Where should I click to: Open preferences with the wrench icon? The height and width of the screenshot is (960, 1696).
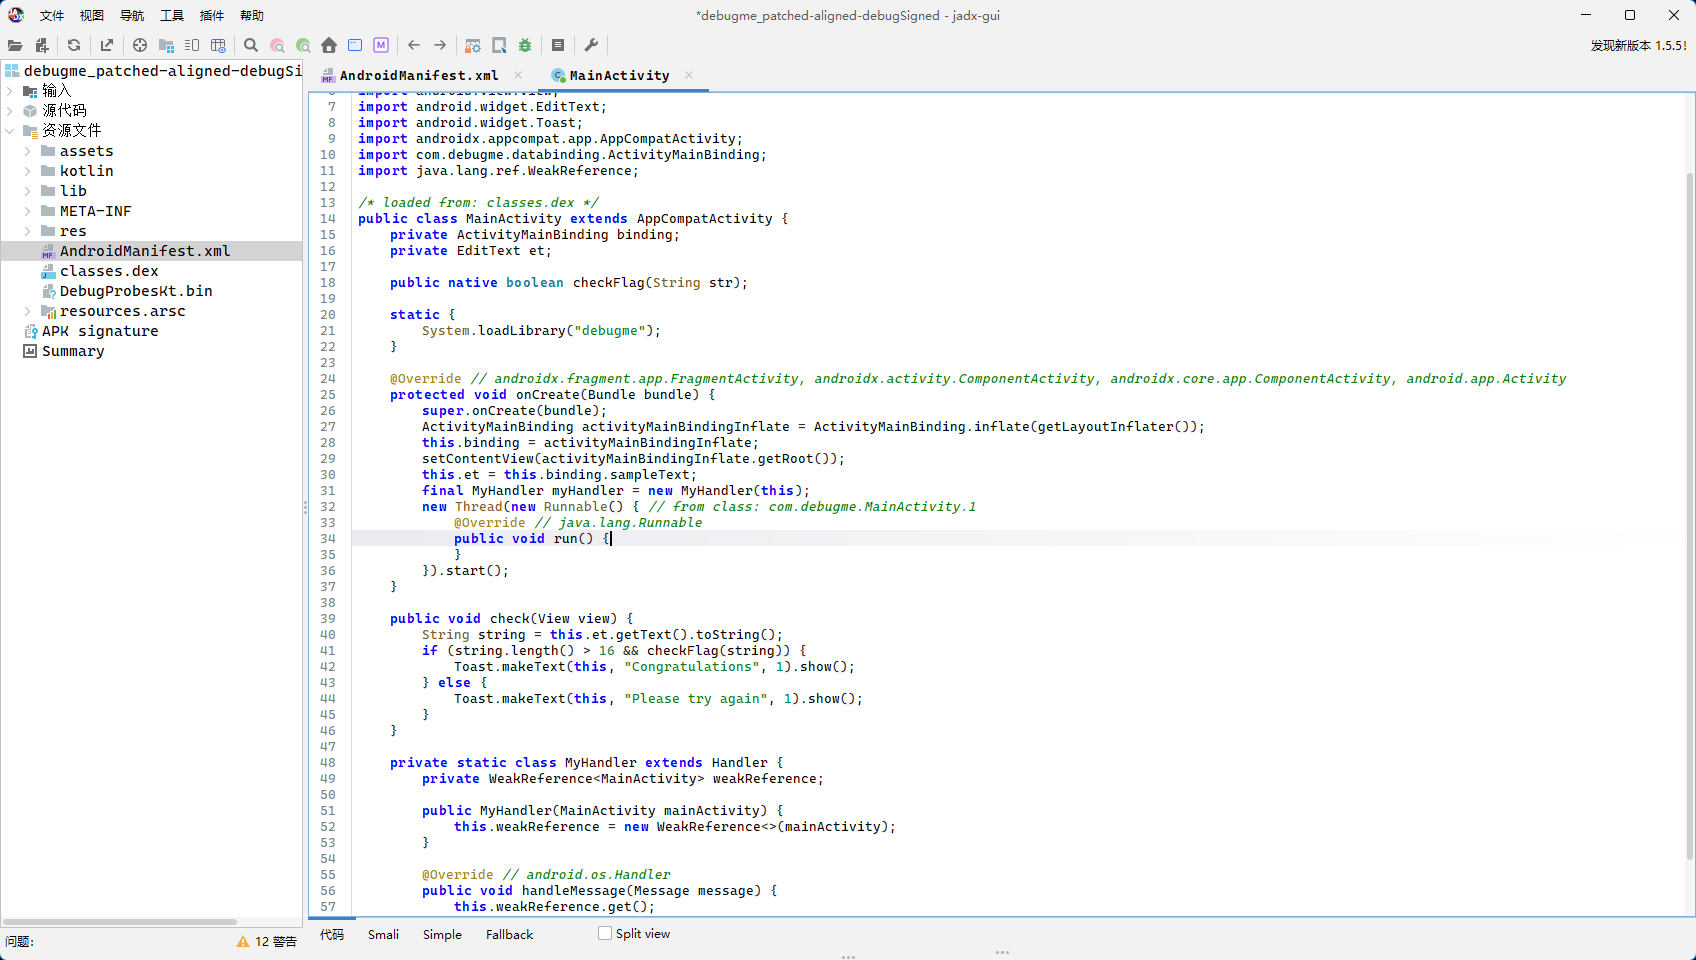click(x=591, y=45)
